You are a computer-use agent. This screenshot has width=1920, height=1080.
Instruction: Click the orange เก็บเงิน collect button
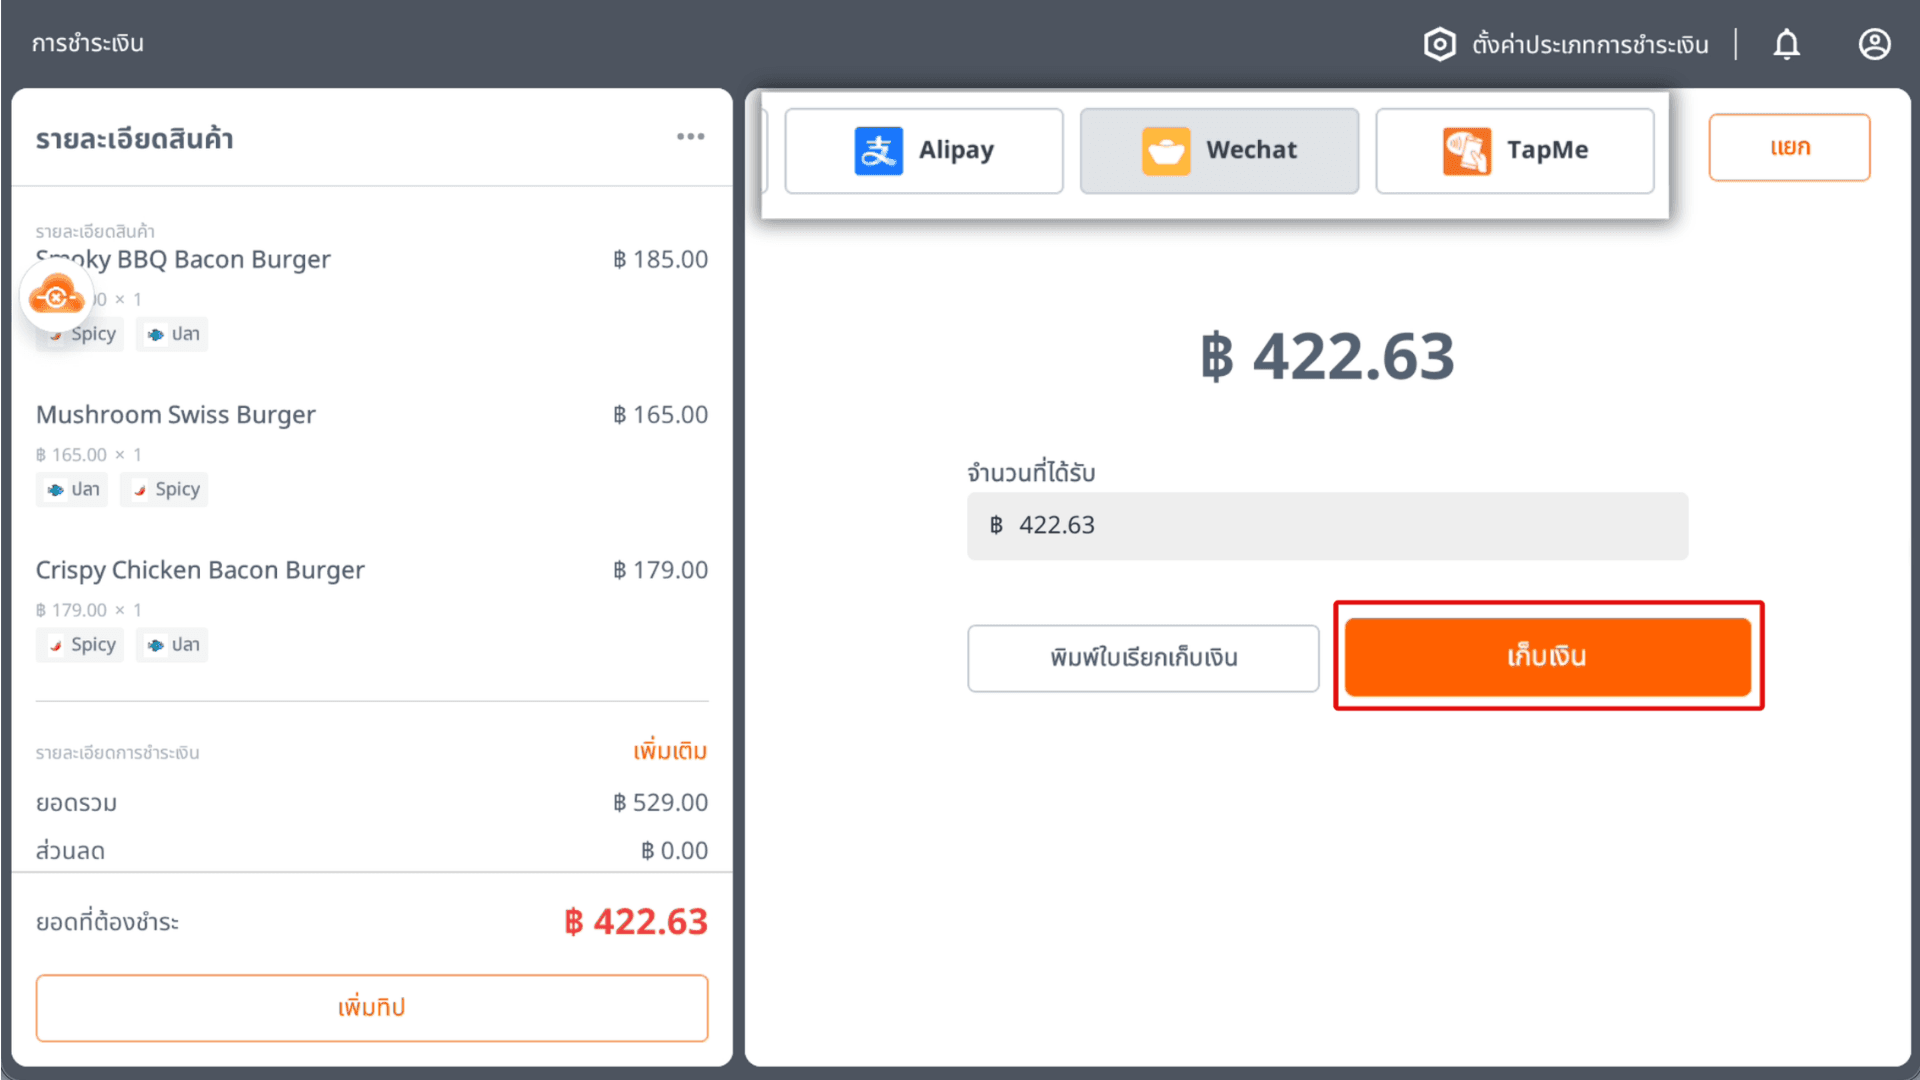click(1547, 656)
